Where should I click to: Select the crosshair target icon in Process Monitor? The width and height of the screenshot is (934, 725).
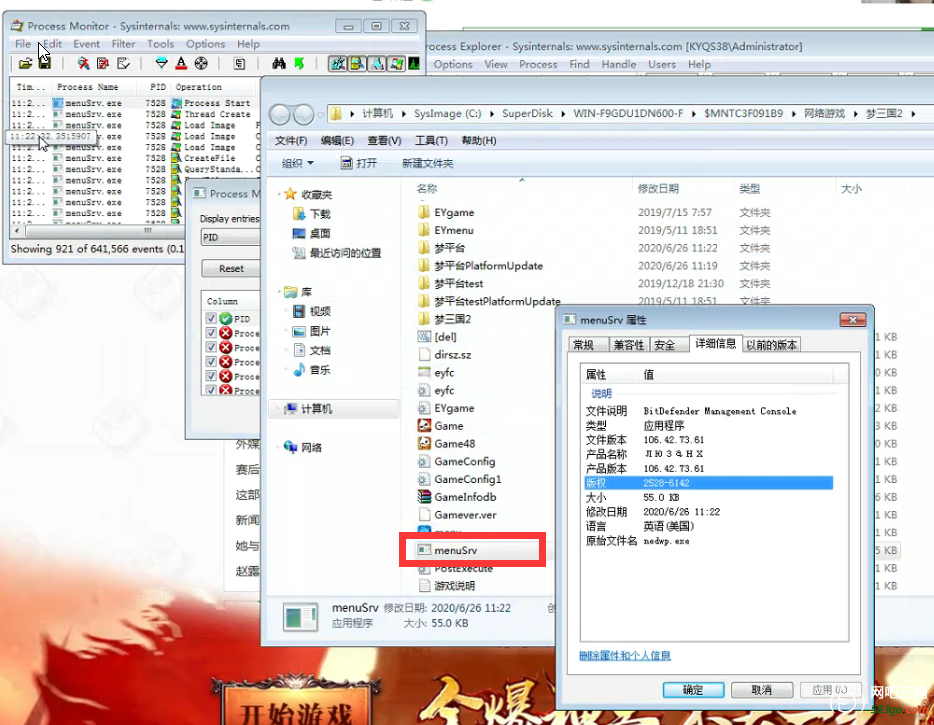(201, 63)
